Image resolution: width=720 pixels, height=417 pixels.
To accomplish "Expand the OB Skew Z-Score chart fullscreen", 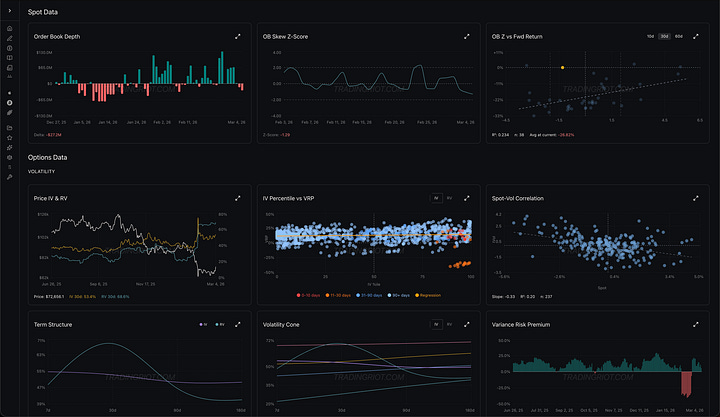I will coord(467,36).
